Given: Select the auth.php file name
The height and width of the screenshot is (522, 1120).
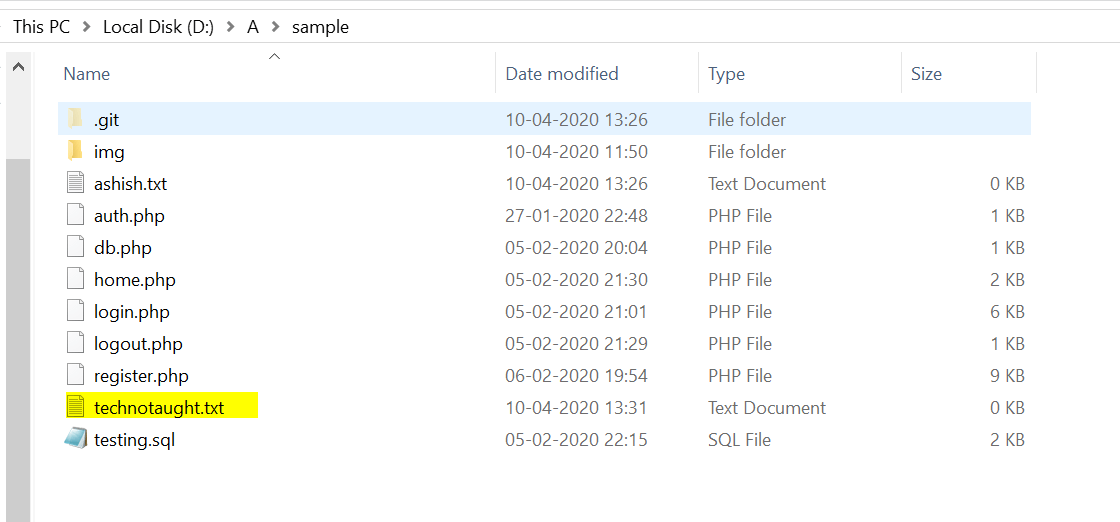Looking at the screenshot, I should coord(129,216).
